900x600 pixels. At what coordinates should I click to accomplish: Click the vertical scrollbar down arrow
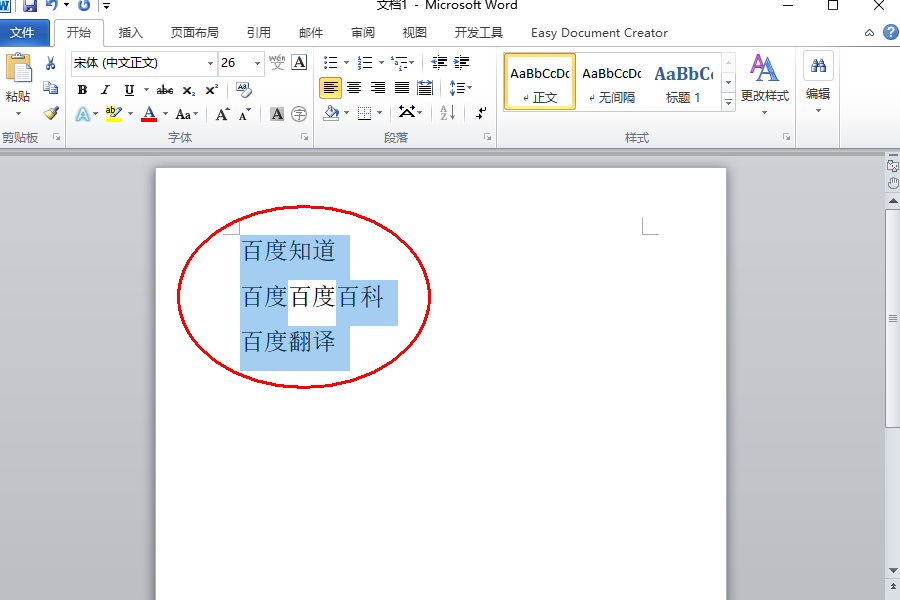tap(893, 570)
